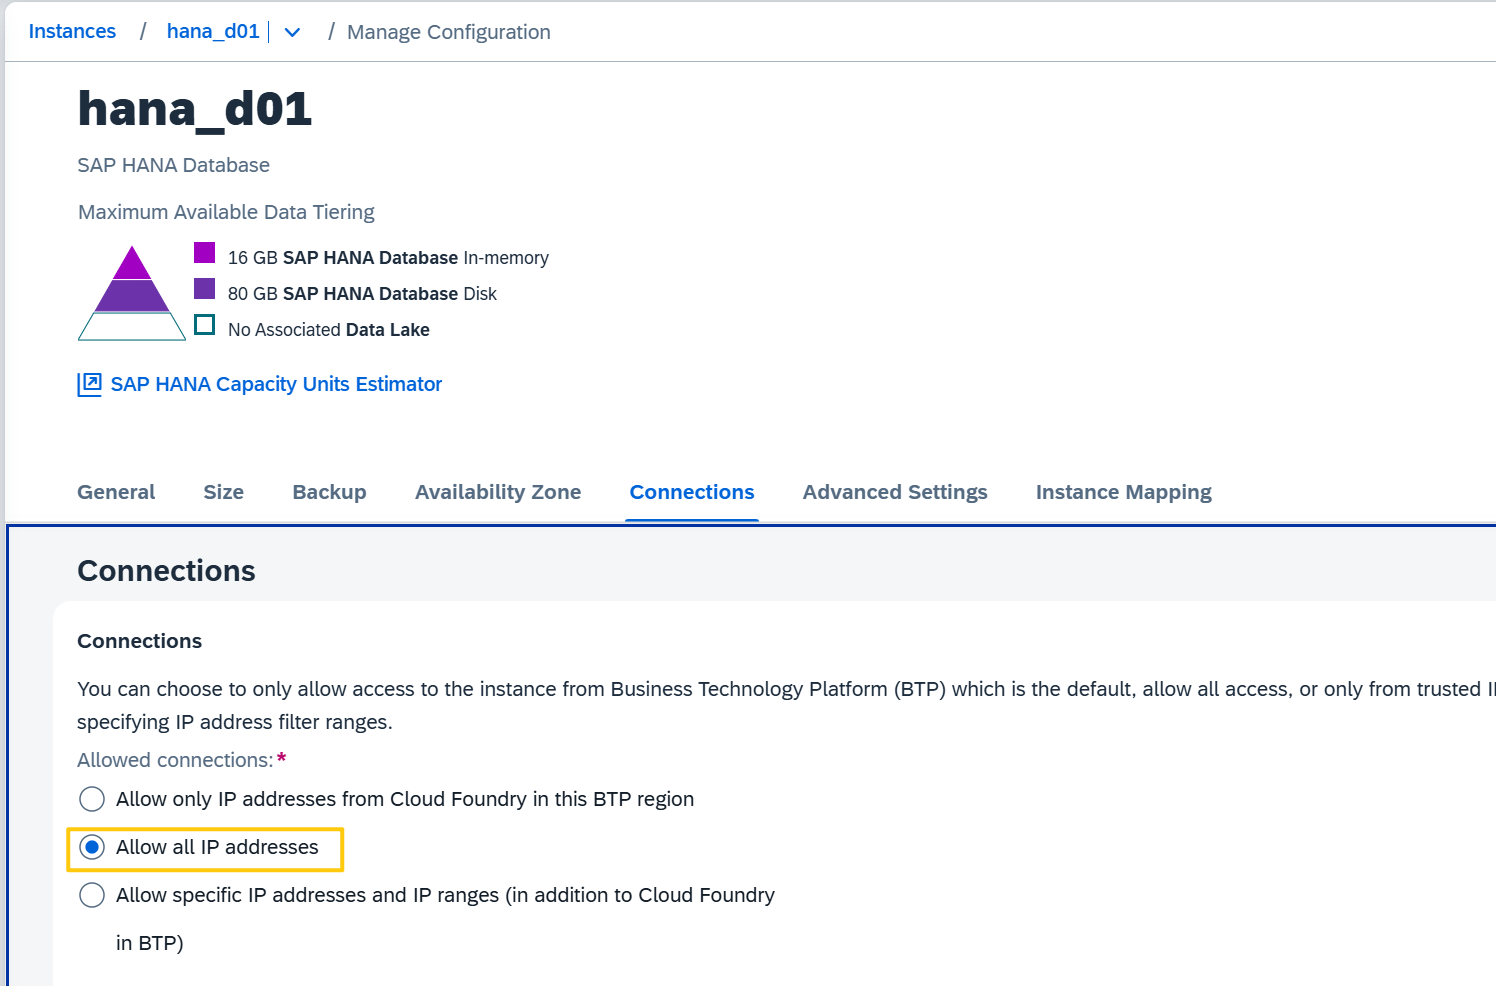
Task: Click the 80 GB SAP HANA Database Disk text
Action: [x=362, y=294]
